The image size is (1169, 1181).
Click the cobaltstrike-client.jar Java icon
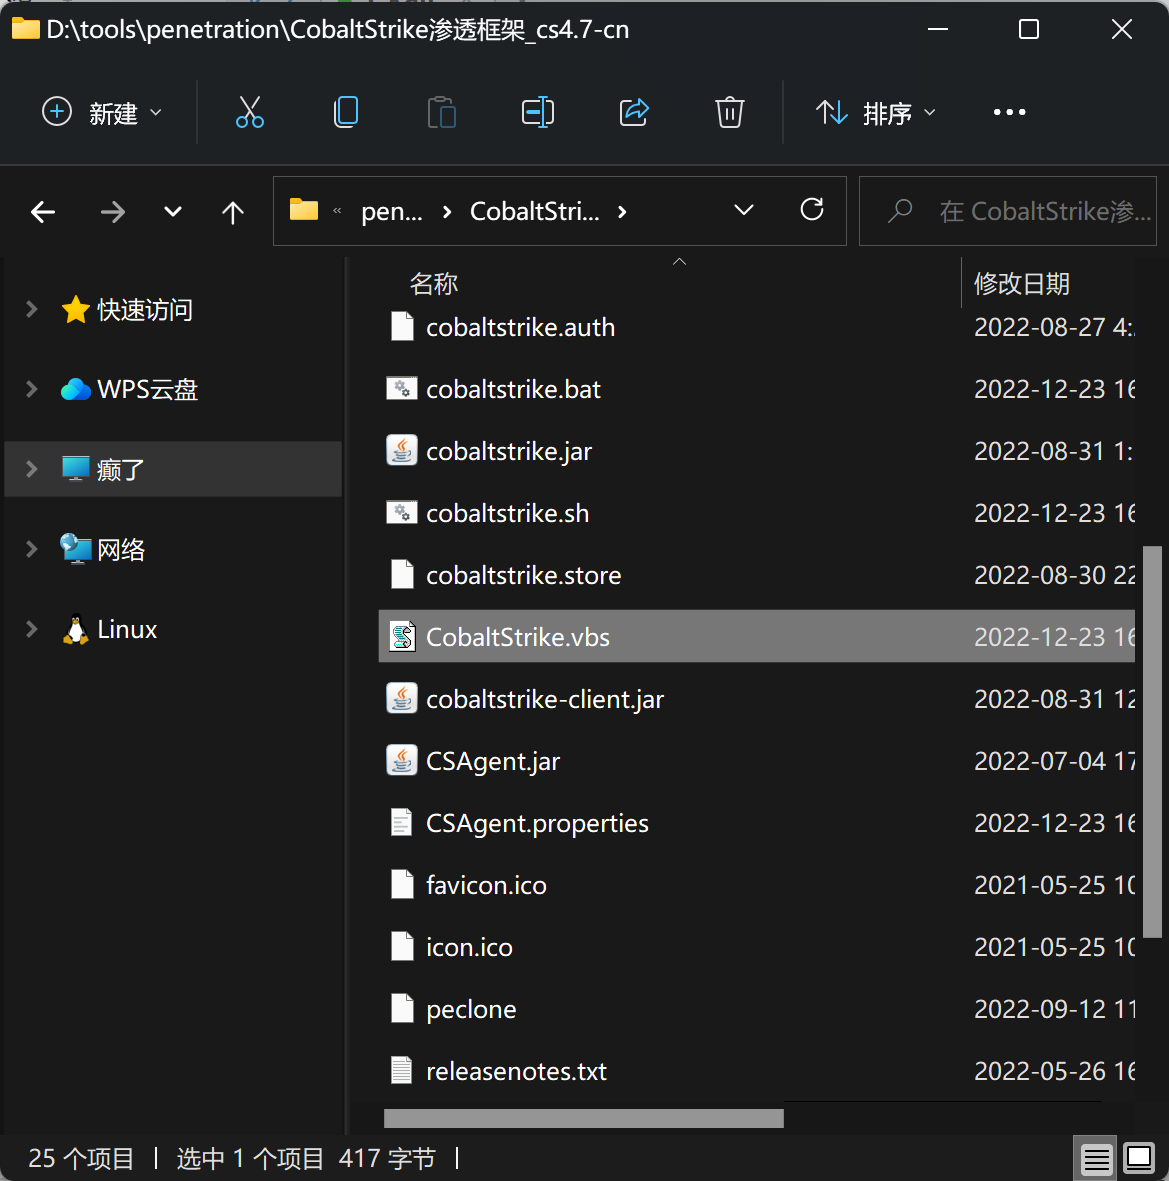pyautogui.click(x=401, y=699)
